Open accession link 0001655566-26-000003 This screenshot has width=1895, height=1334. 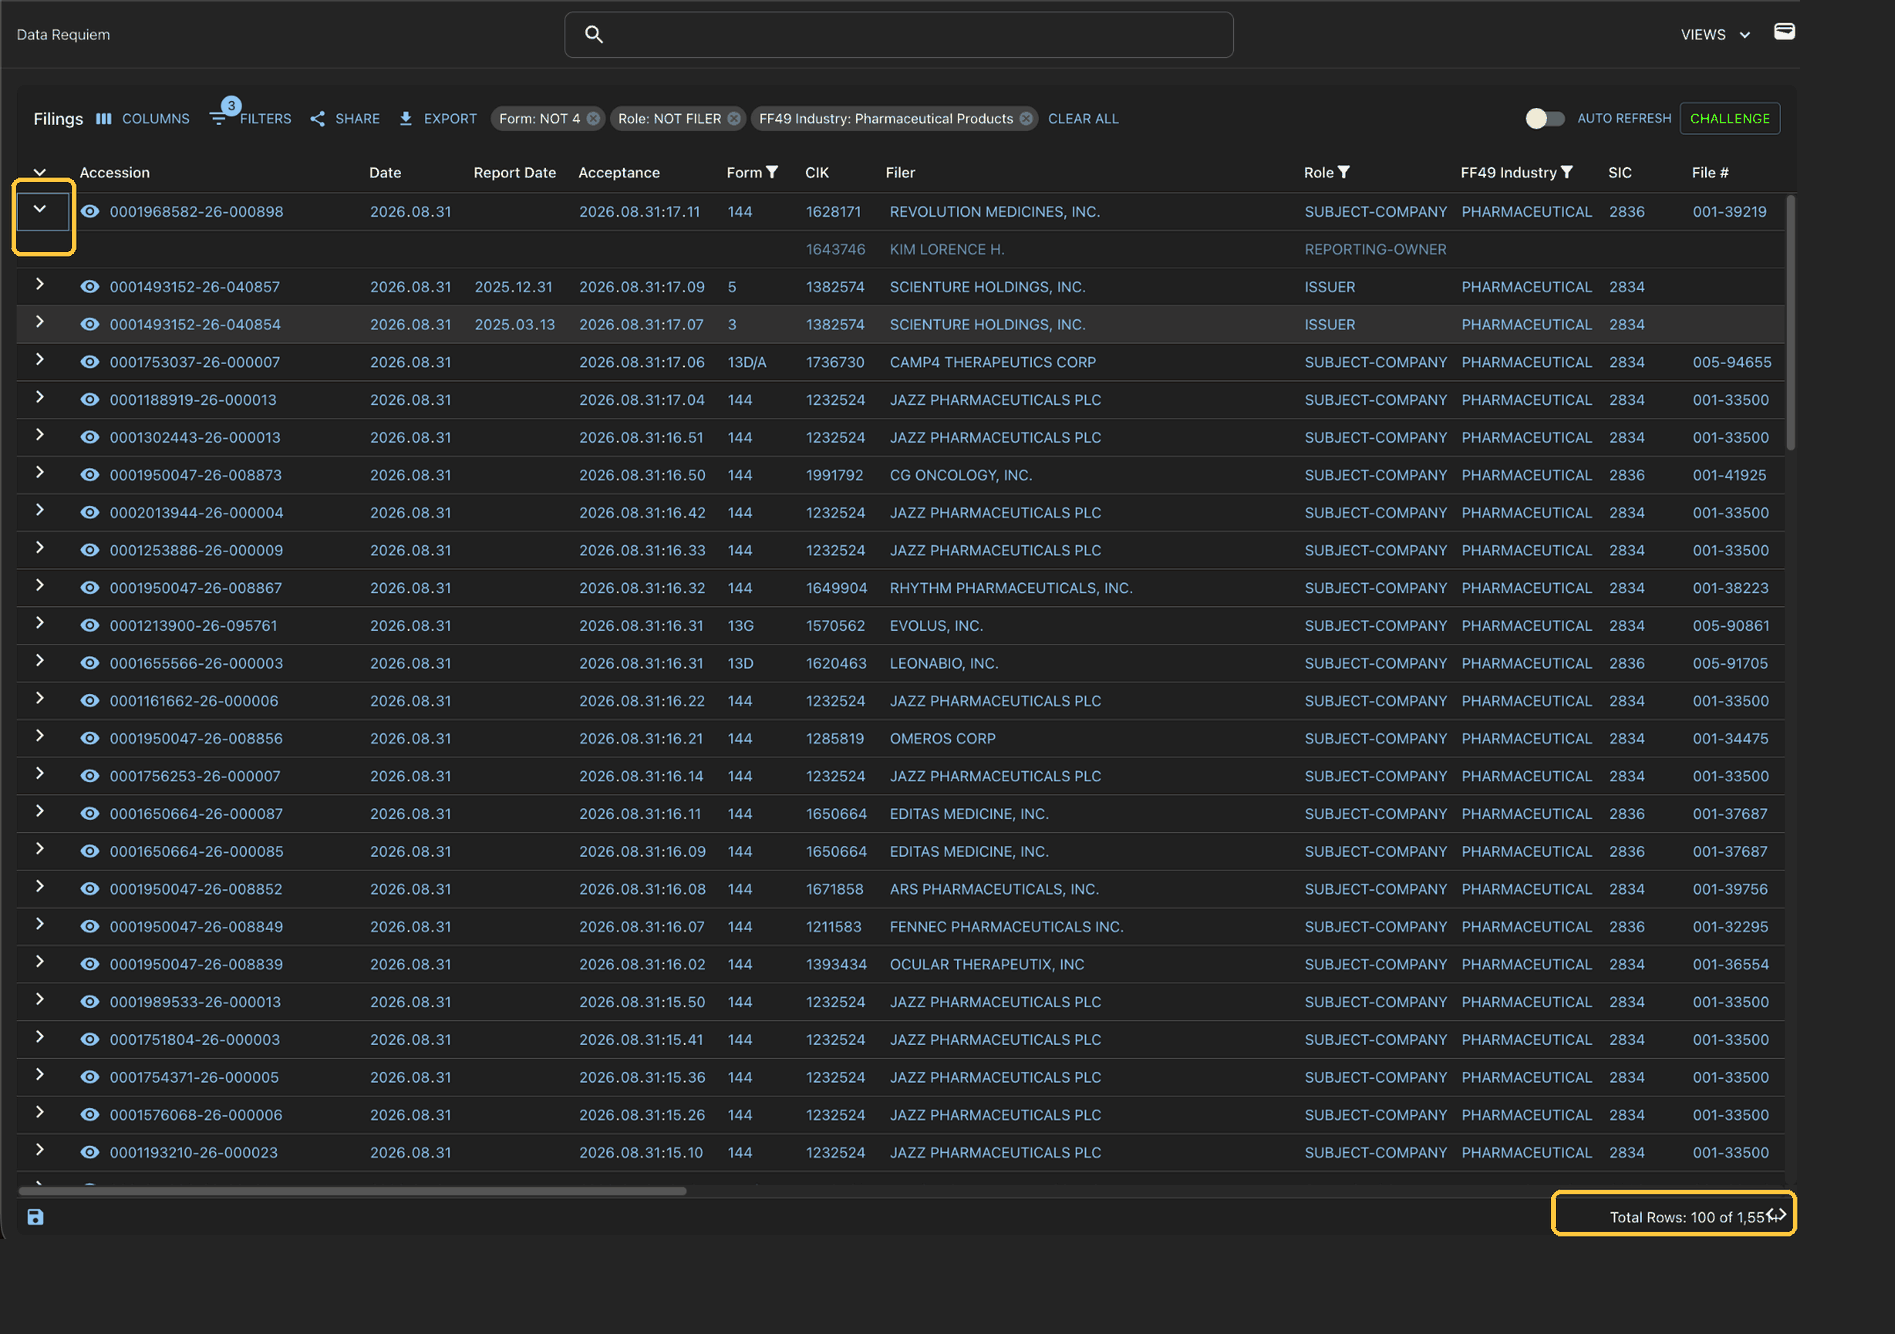(x=196, y=664)
